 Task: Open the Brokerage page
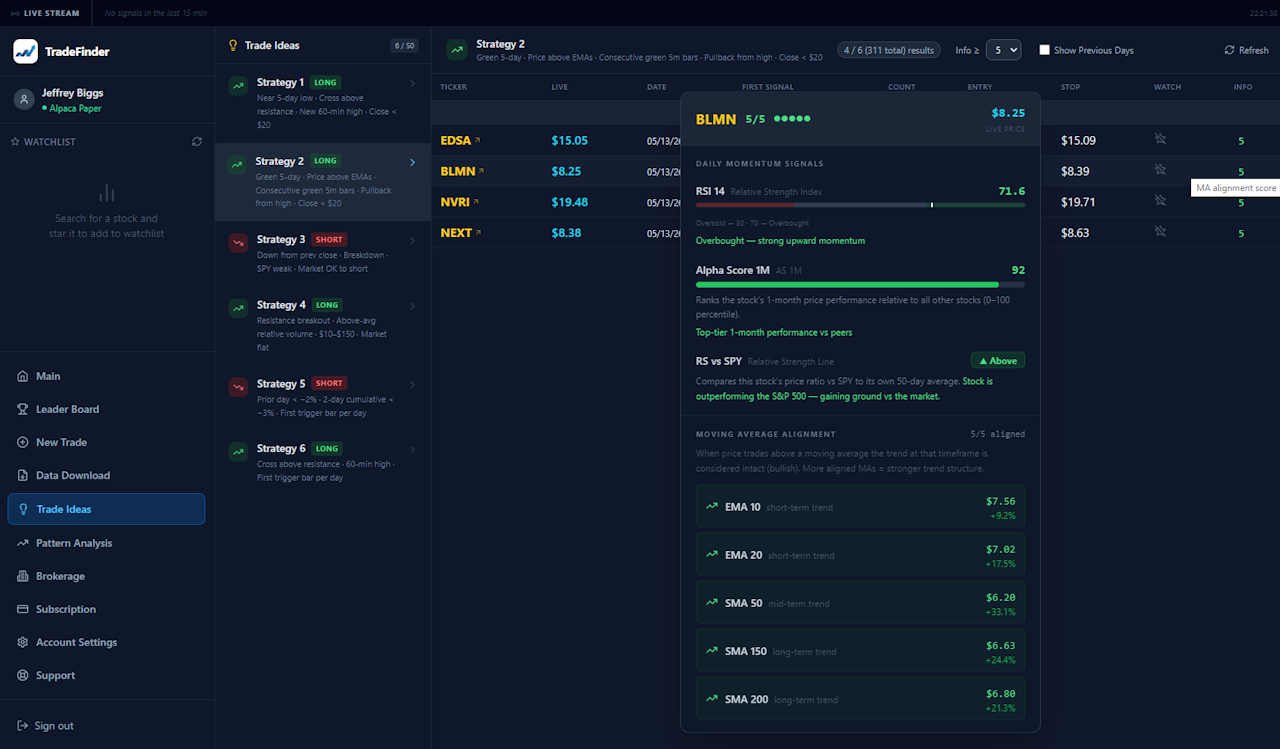[x=106, y=576]
